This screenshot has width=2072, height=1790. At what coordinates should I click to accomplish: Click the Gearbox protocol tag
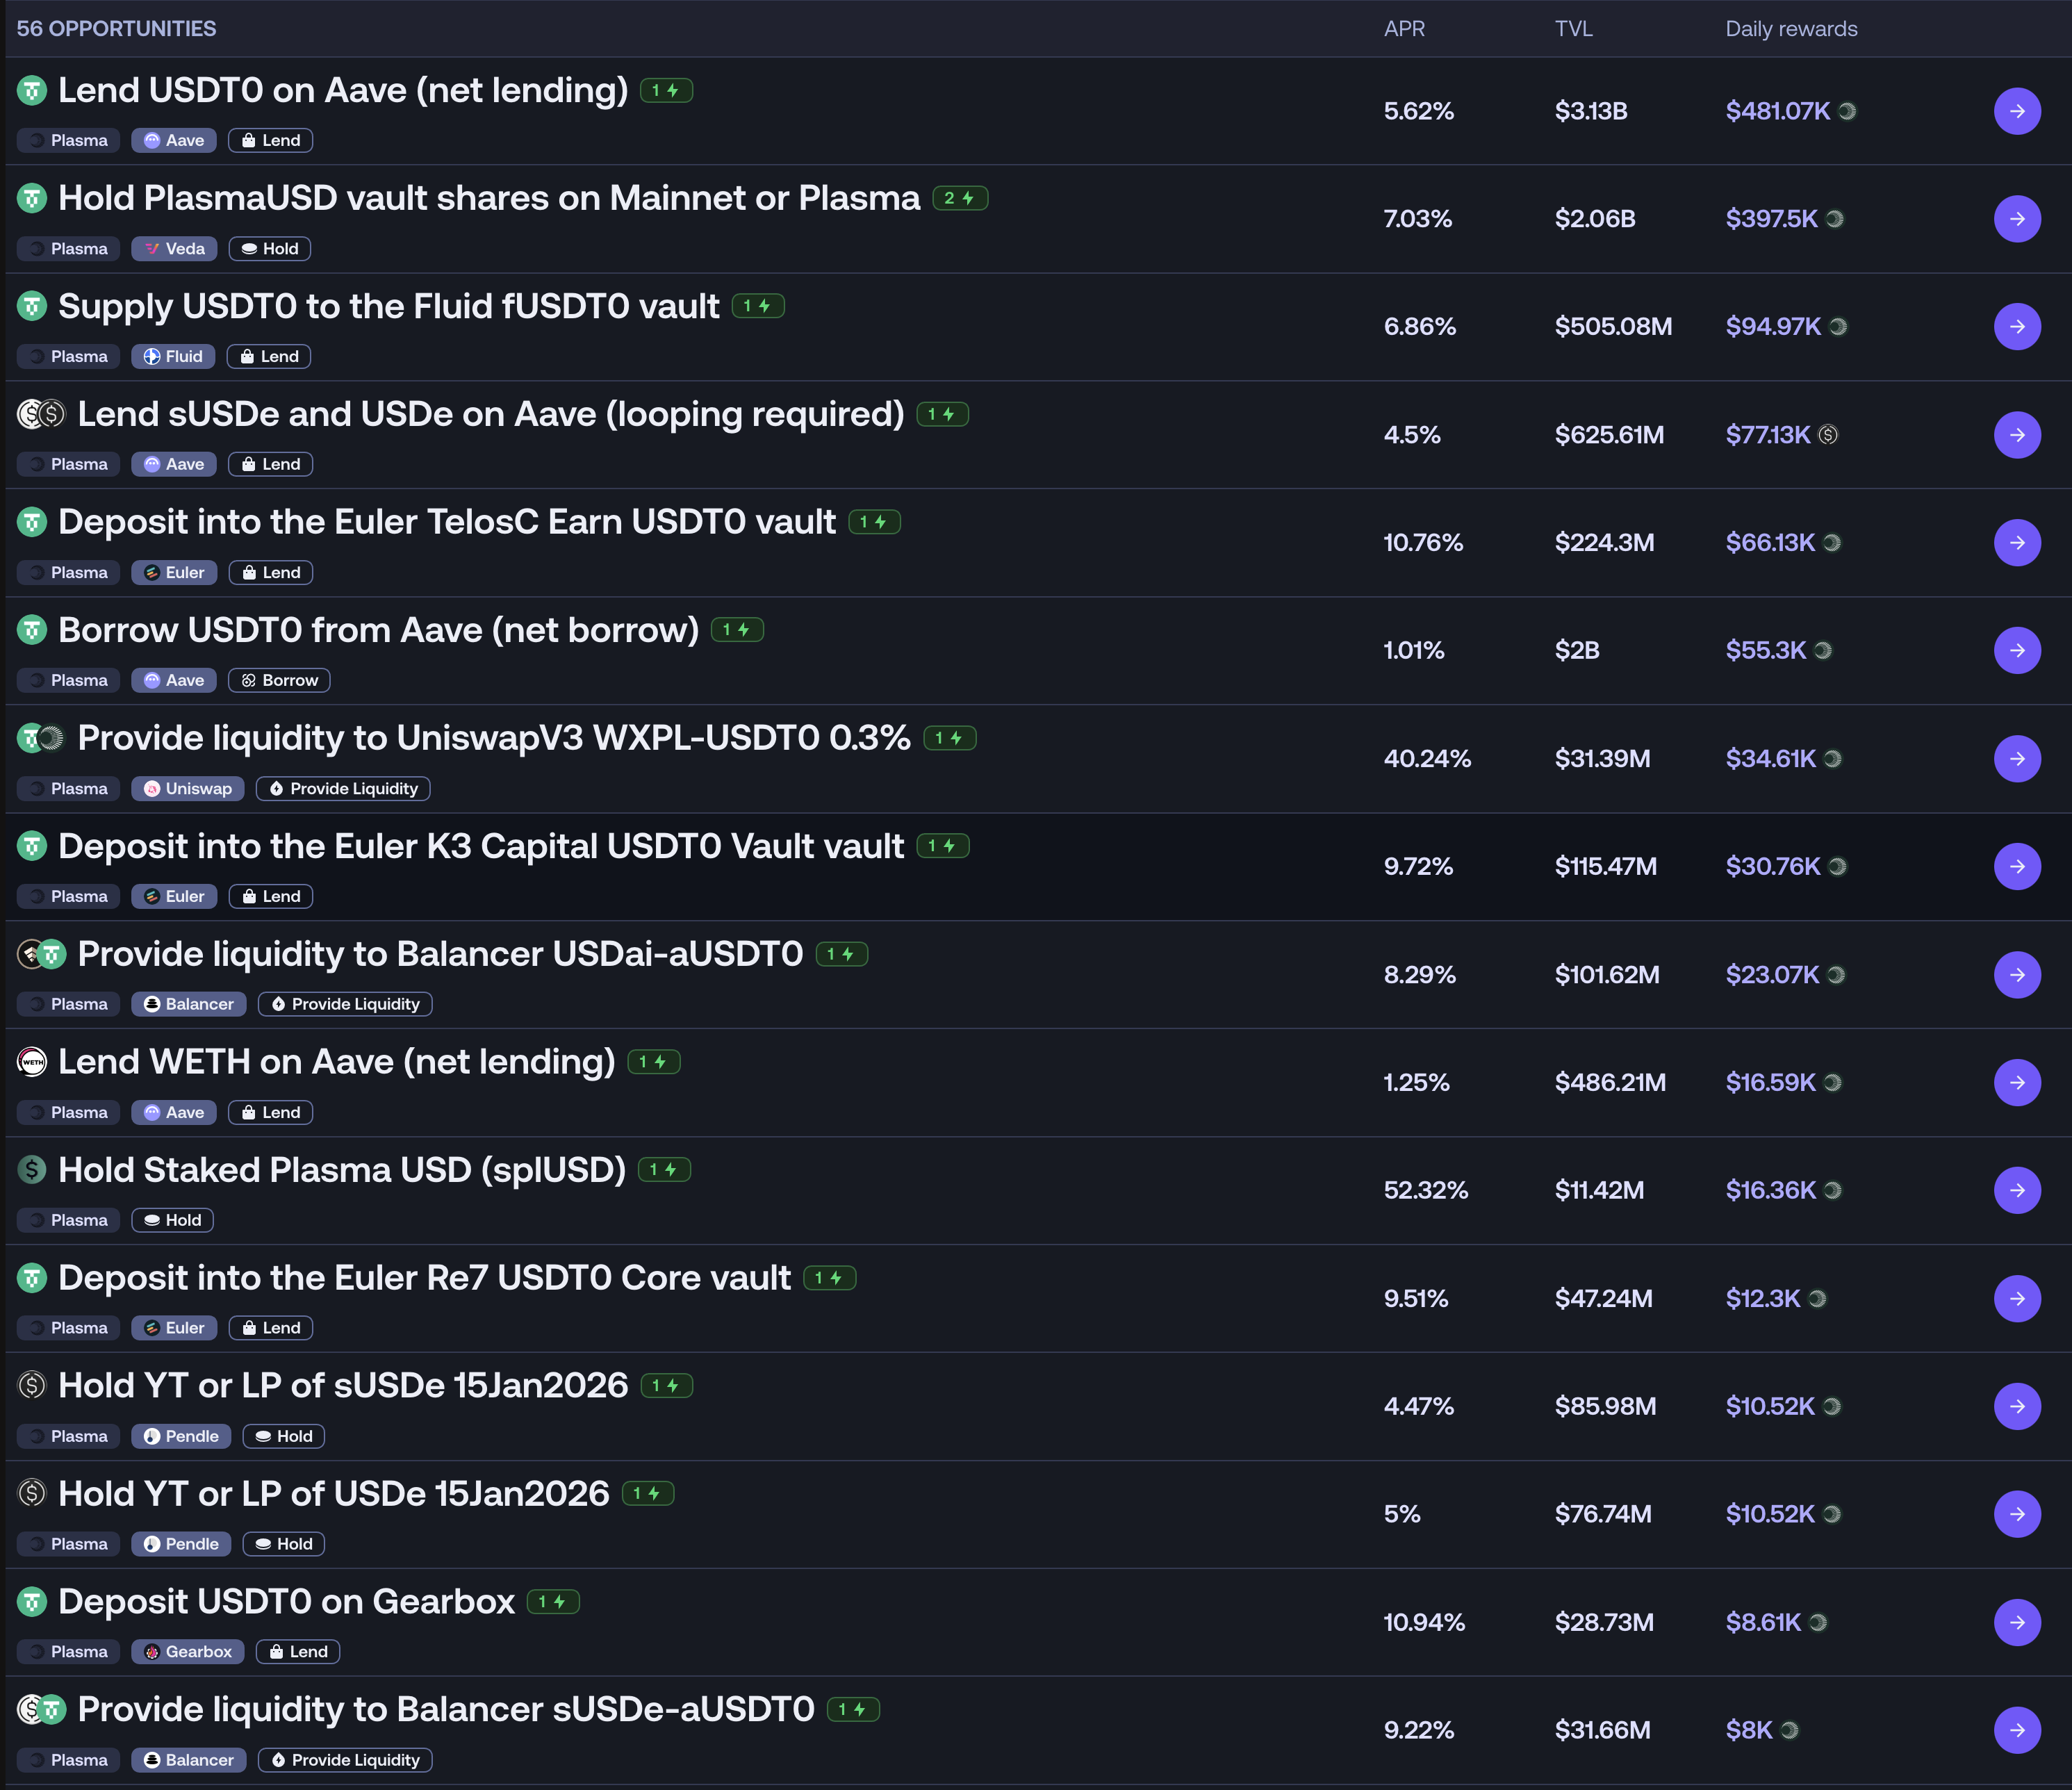[x=187, y=1652]
